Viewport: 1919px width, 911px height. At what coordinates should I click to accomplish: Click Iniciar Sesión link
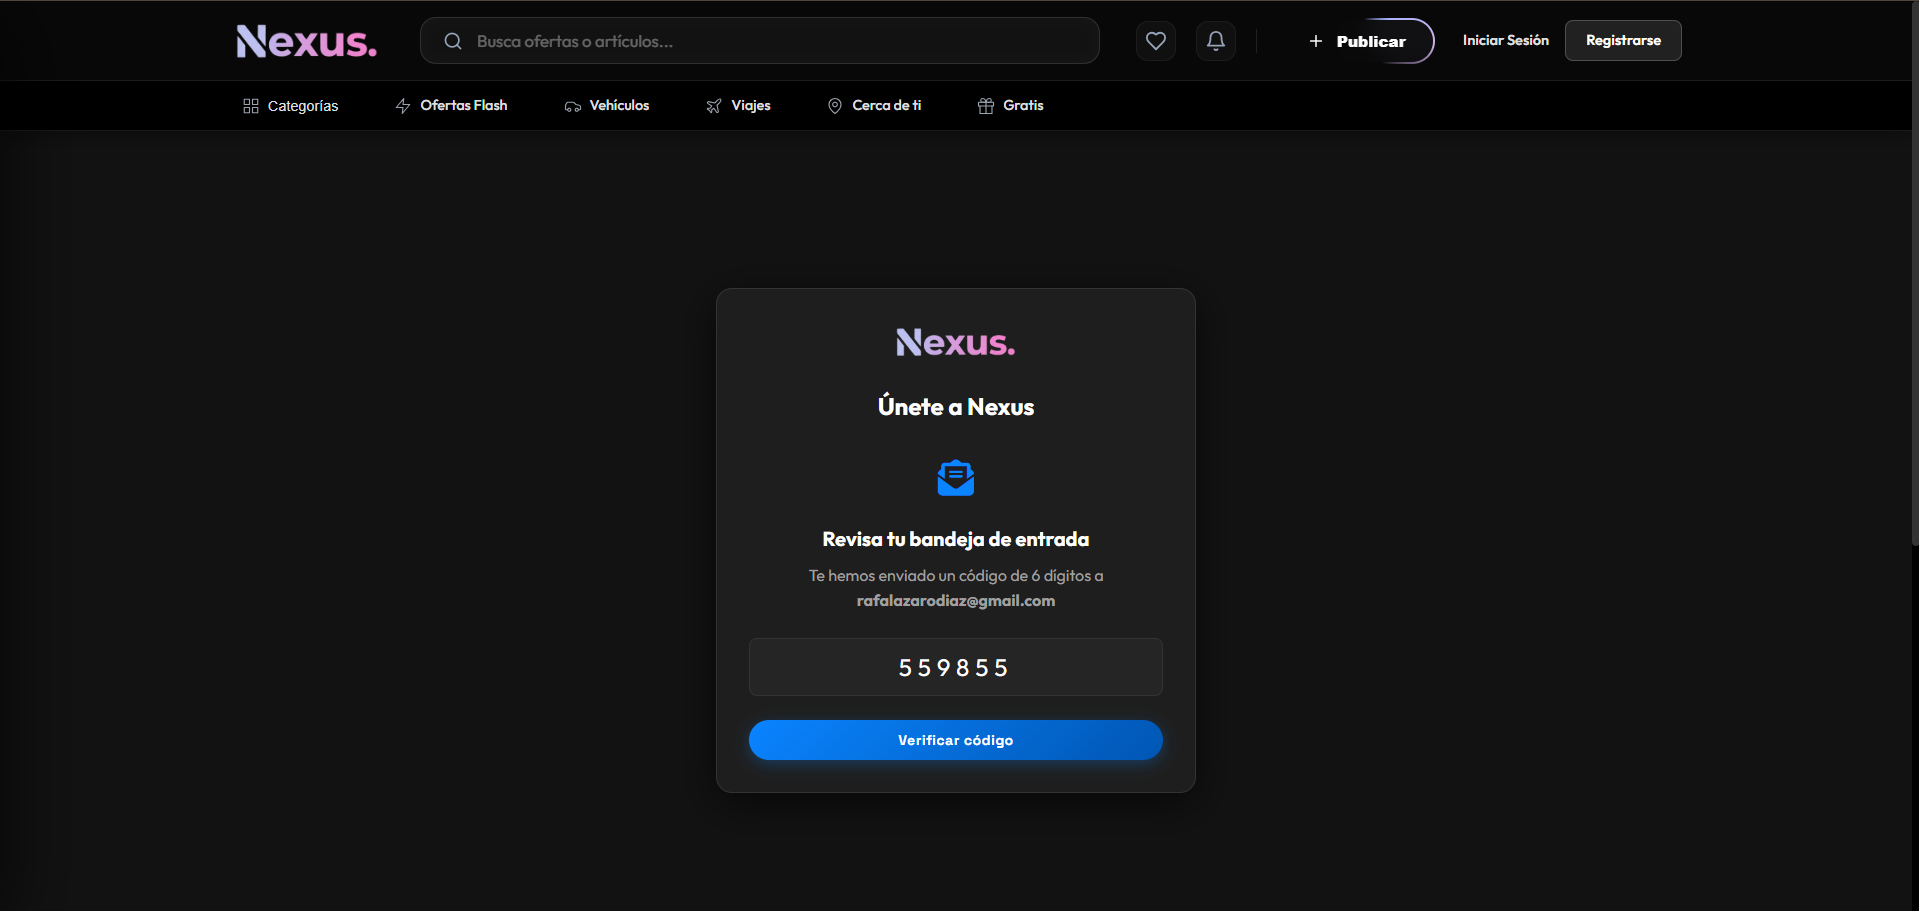[1505, 41]
